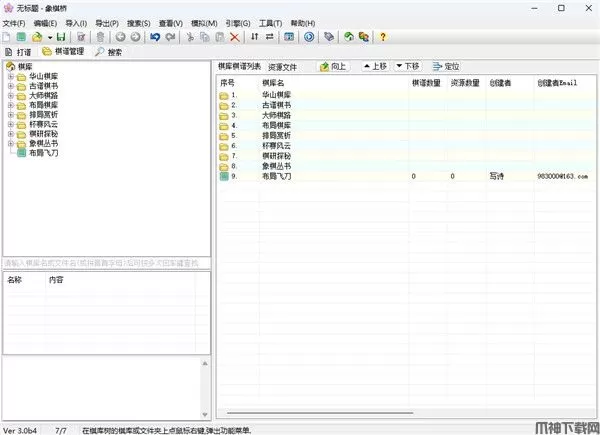Click the edit properties icon in toolbar

81,37
